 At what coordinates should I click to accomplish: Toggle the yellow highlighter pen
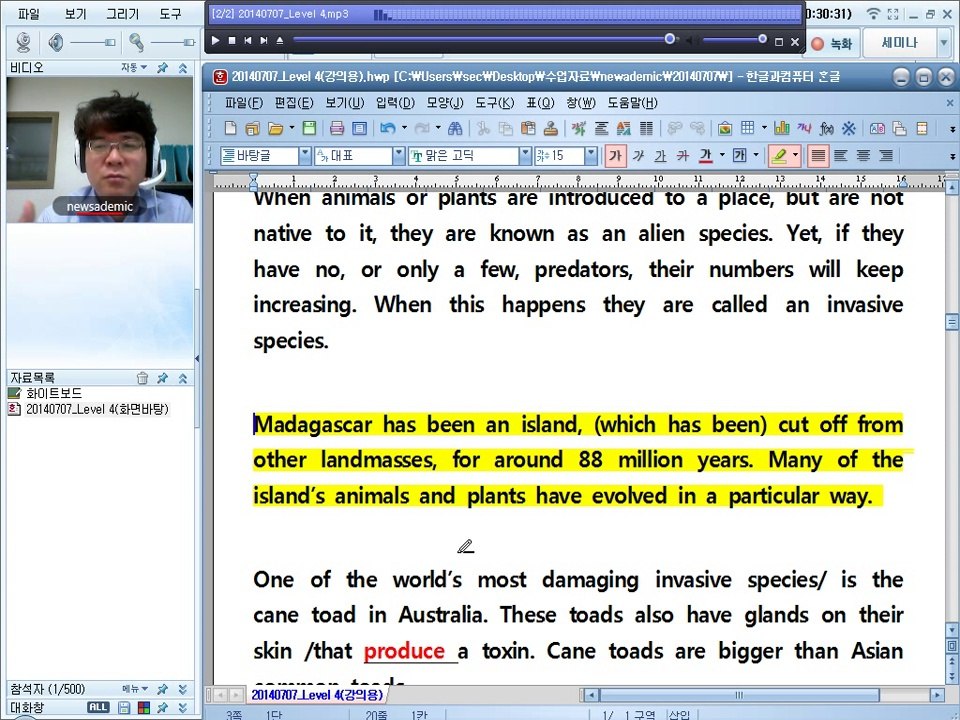779,156
